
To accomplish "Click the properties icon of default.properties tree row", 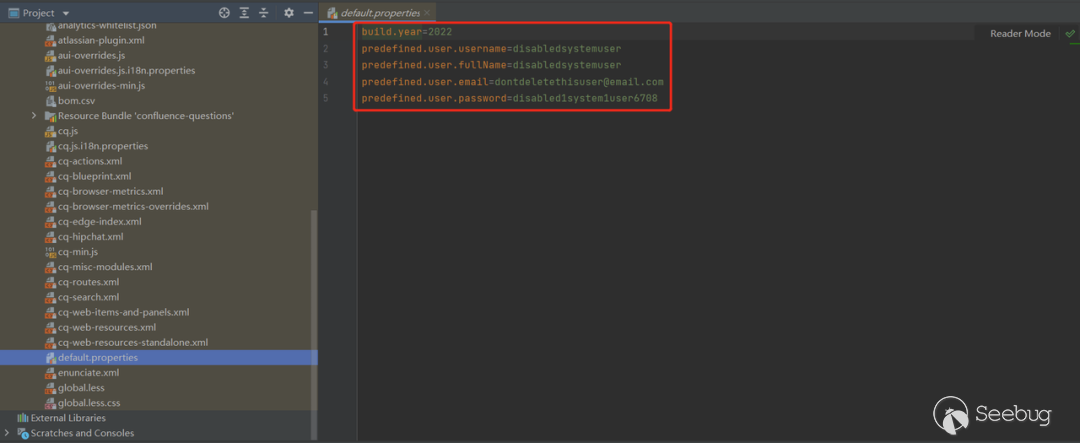I will [50, 358].
